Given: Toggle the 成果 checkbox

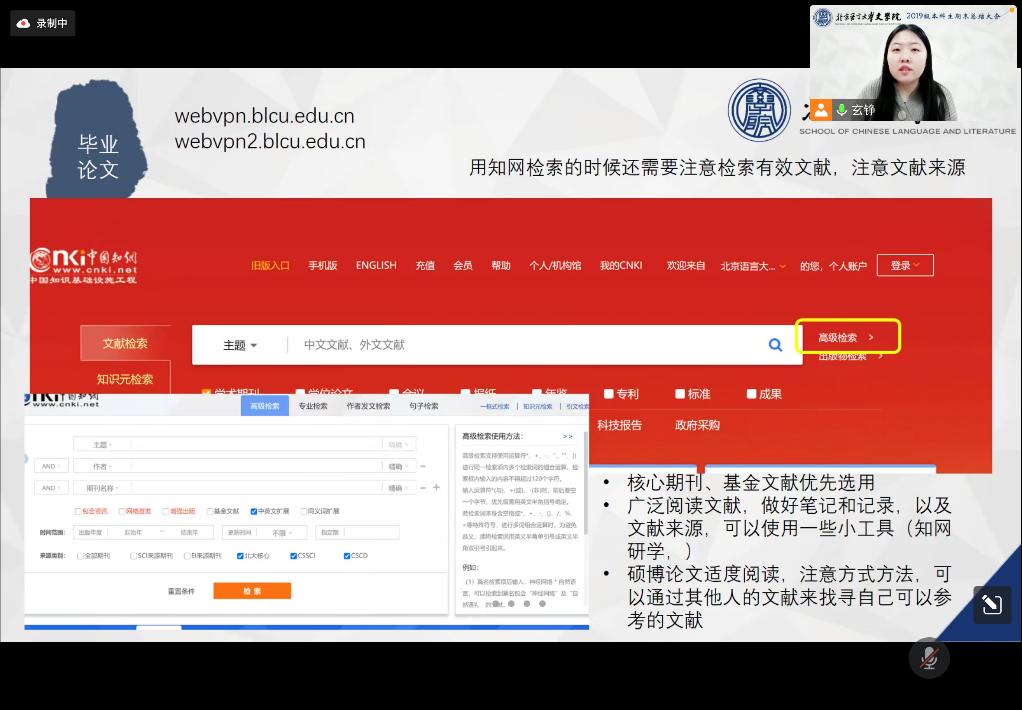Looking at the screenshot, I should [x=751, y=394].
